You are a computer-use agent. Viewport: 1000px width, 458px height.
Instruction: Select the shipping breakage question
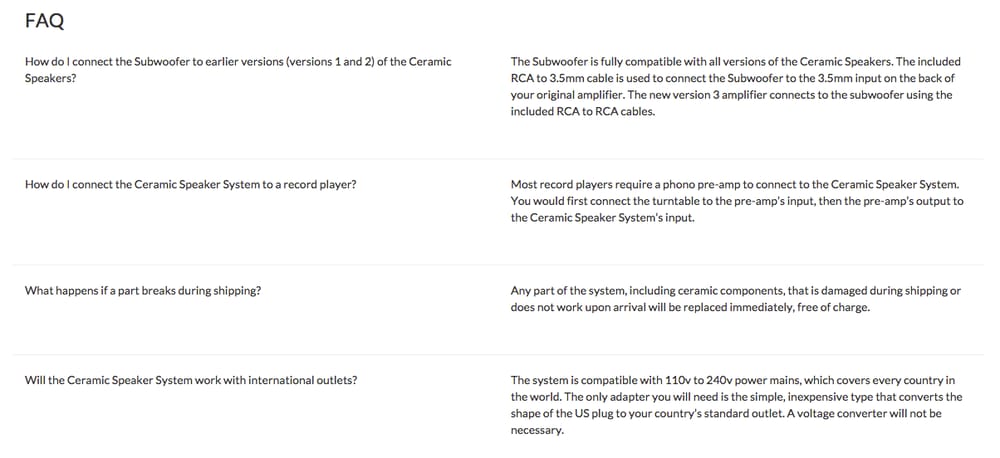(x=143, y=290)
